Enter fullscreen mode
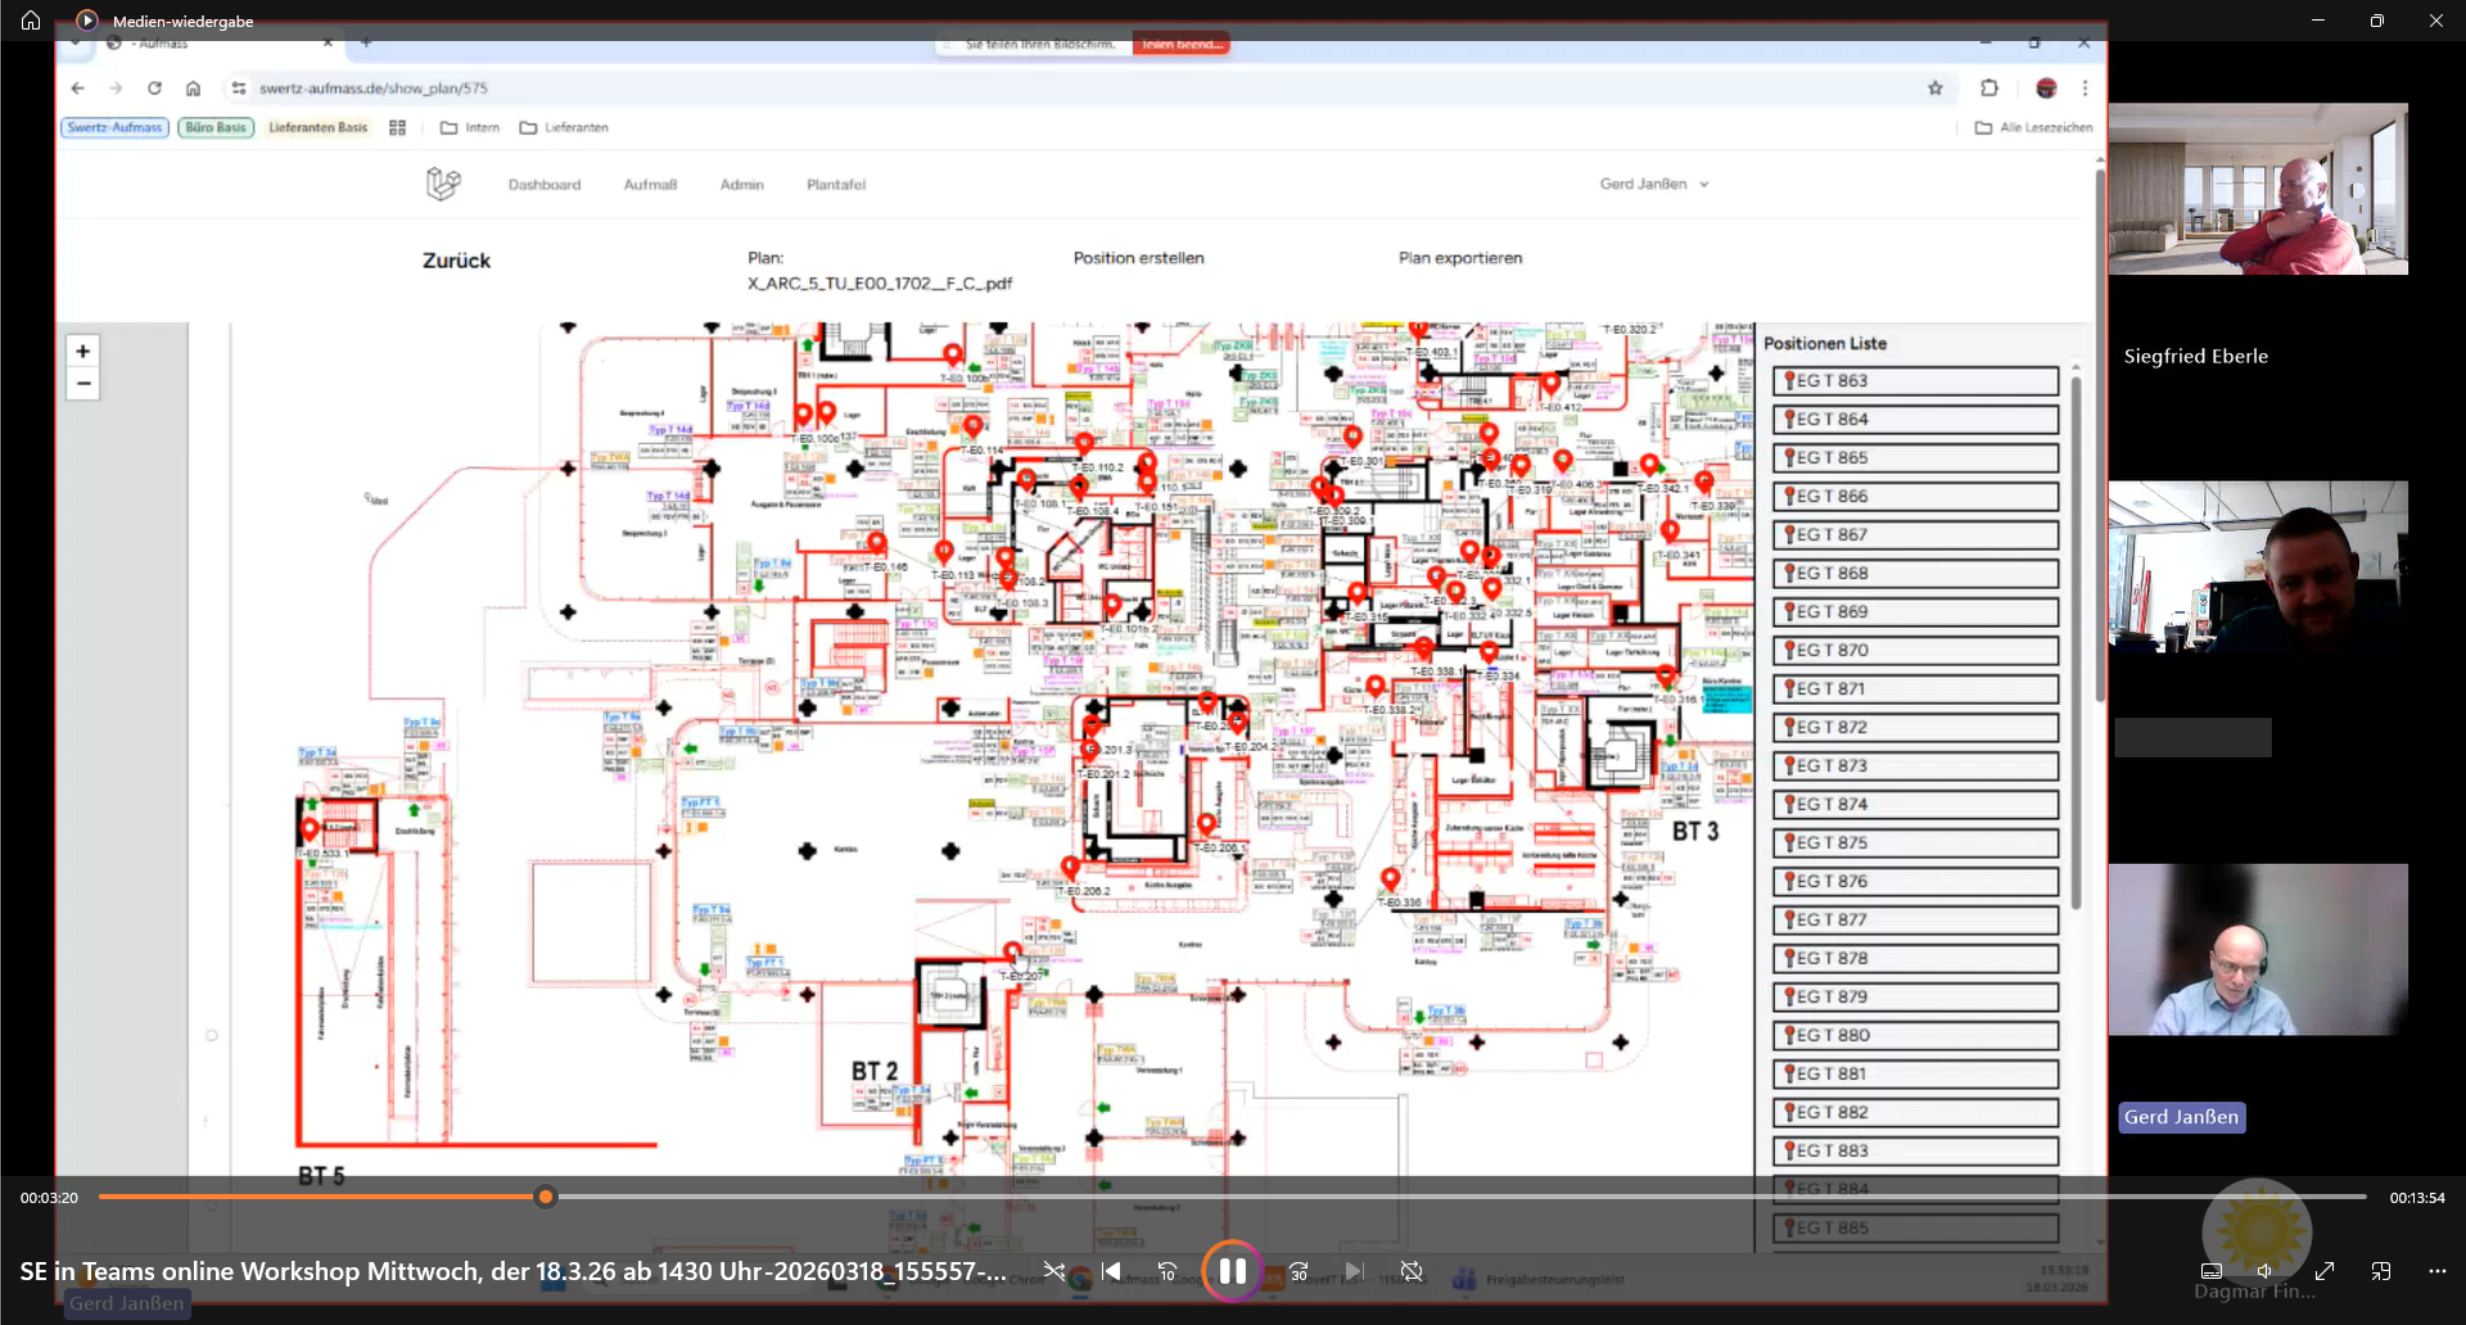Image resolution: width=2466 pixels, height=1325 pixels. point(2324,1271)
